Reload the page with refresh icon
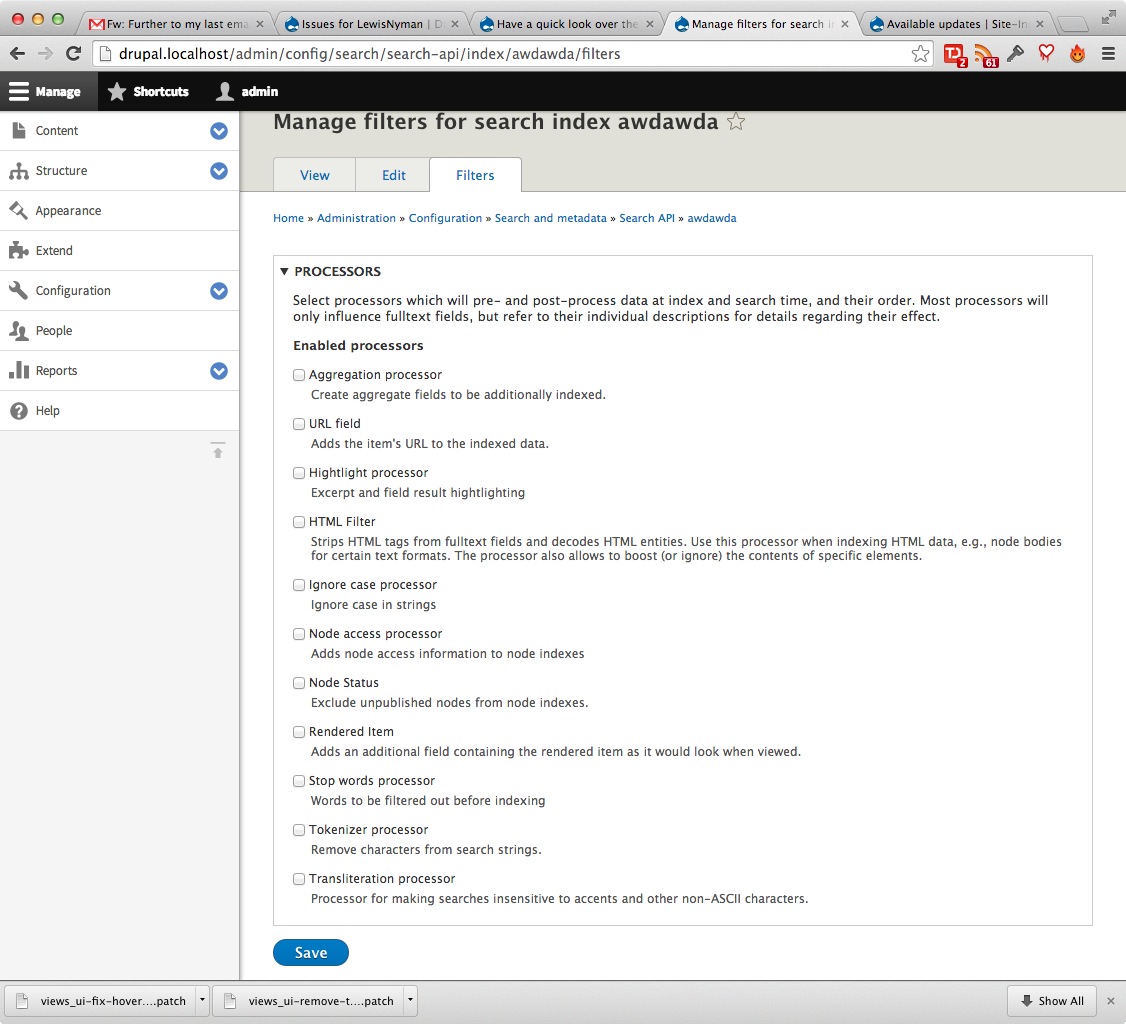Screen dimensions: 1126x1024 [x=73, y=54]
